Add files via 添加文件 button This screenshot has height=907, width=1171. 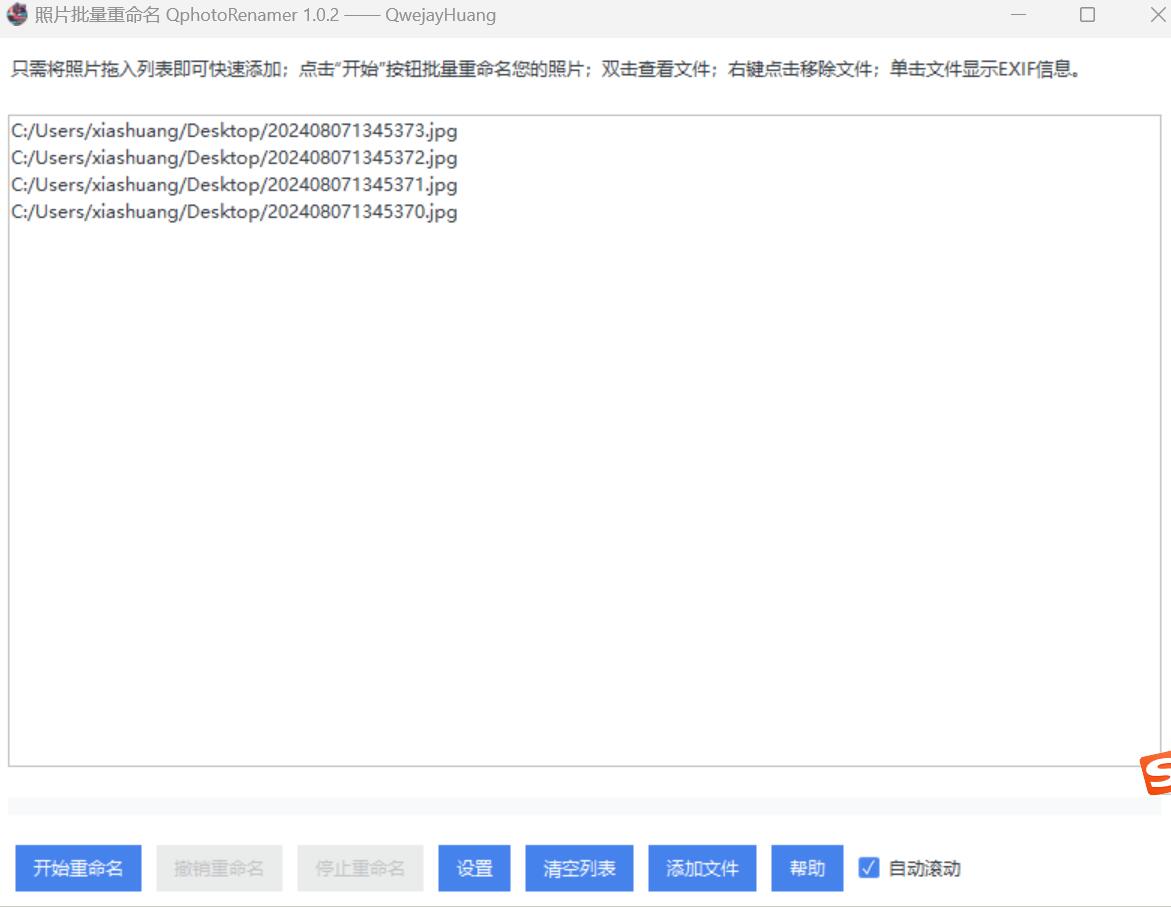click(702, 868)
